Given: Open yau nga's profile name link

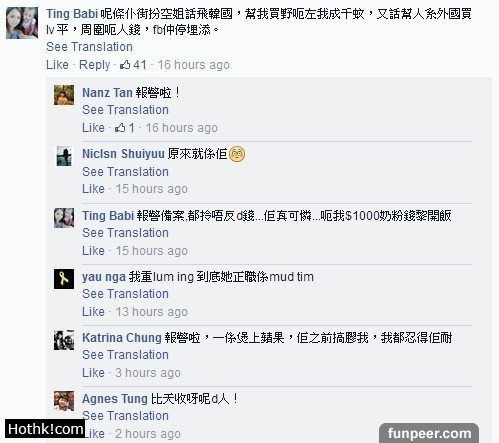Looking at the screenshot, I should (x=104, y=277).
